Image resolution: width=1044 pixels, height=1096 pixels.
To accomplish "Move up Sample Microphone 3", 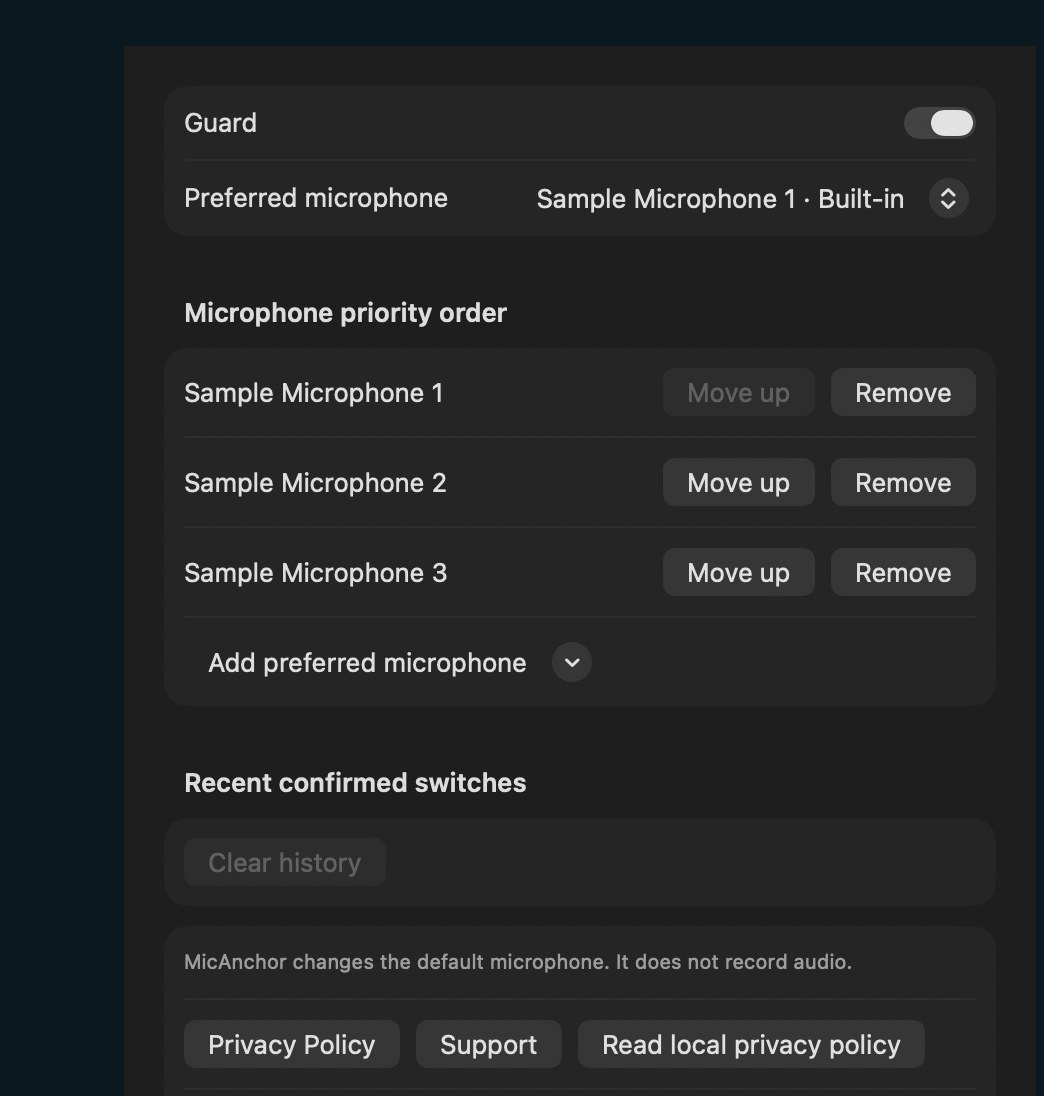I will (739, 573).
